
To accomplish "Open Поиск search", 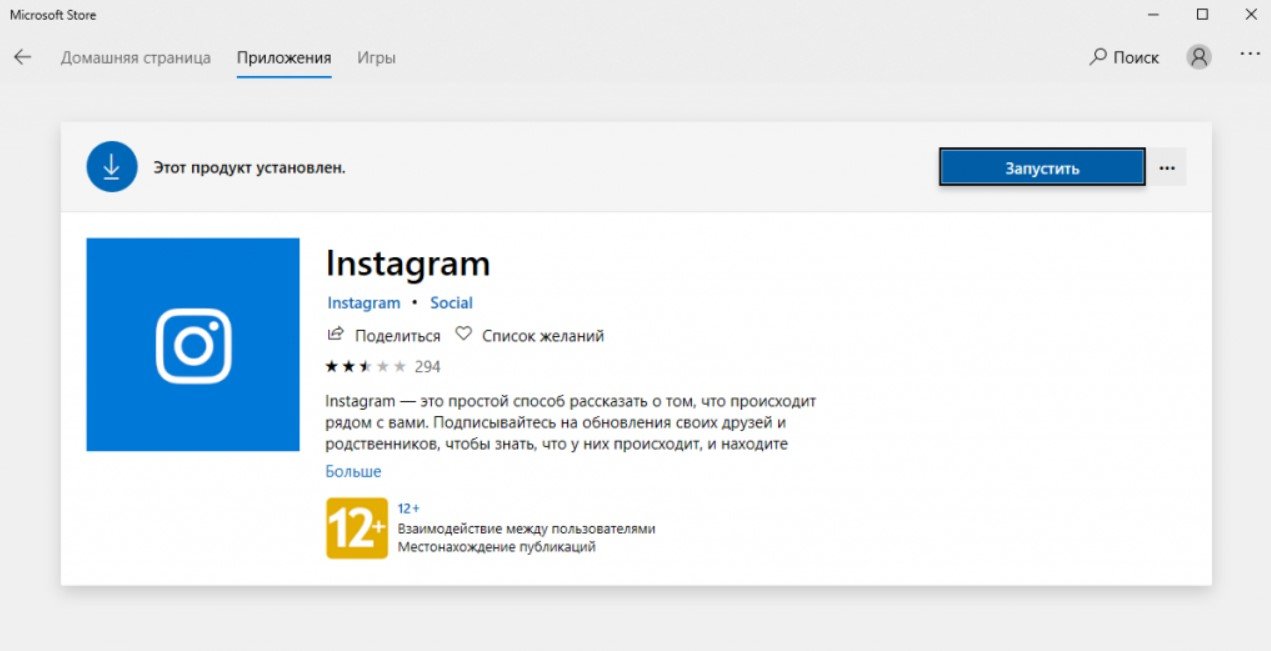I will tap(1124, 58).
